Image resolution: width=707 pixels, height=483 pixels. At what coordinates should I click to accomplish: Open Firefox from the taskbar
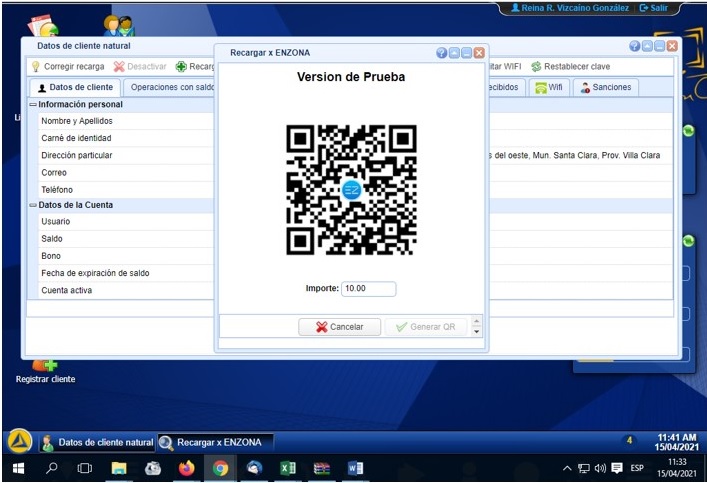(x=186, y=469)
